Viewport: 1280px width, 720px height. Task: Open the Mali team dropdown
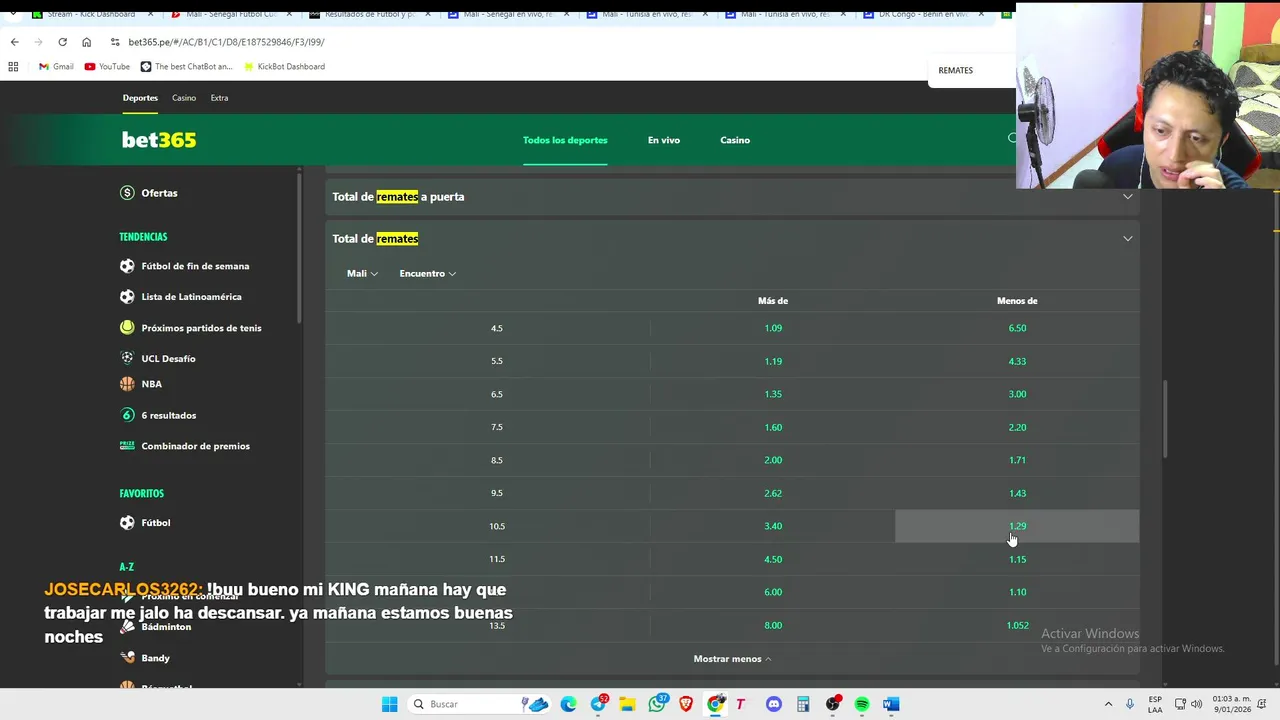pyautogui.click(x=362, y=274)
